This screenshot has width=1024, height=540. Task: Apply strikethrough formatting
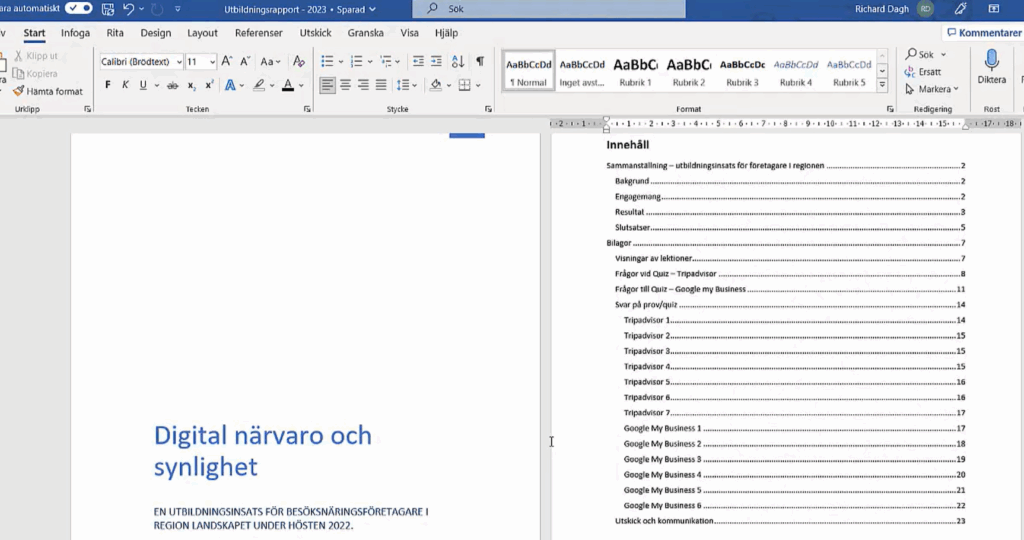pyautogui.click(x=172, y=86)
